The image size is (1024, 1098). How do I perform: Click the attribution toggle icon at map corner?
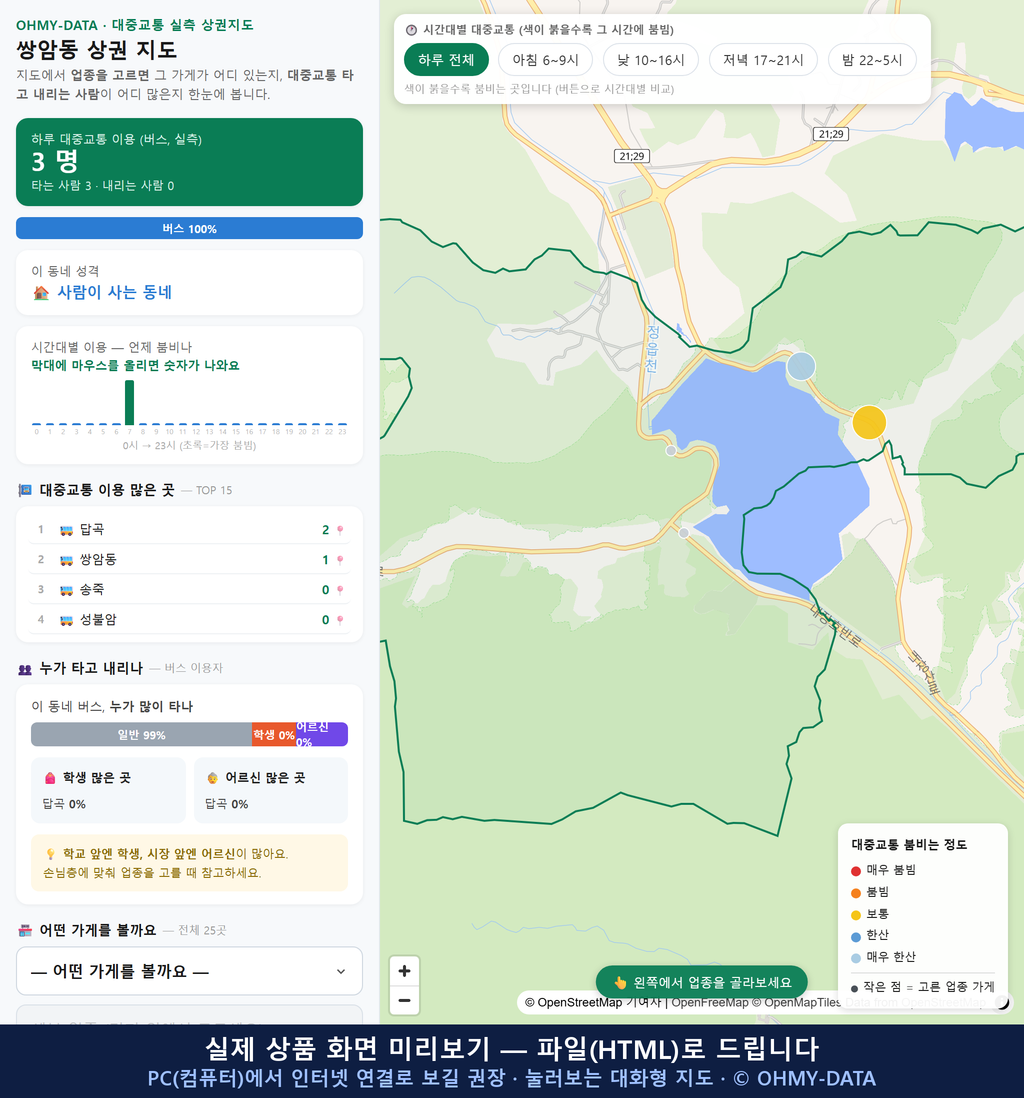click(1002, 1003)
